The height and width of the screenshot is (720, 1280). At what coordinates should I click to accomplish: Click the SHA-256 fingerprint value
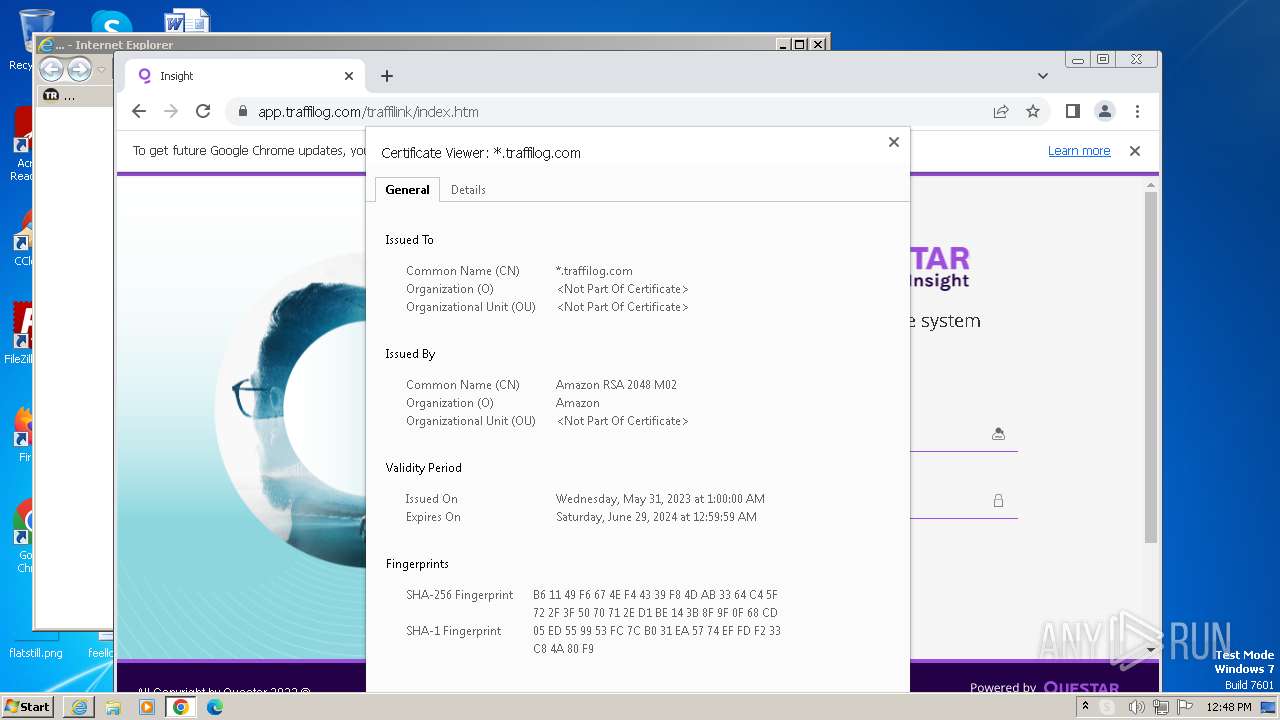coord(655,604)
